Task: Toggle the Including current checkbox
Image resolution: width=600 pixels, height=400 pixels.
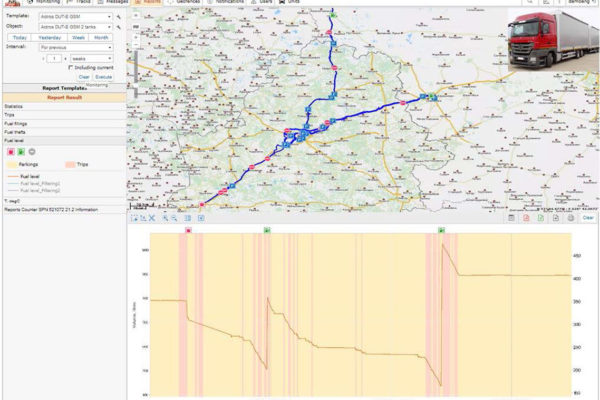Action: click(x=70, y=67)
